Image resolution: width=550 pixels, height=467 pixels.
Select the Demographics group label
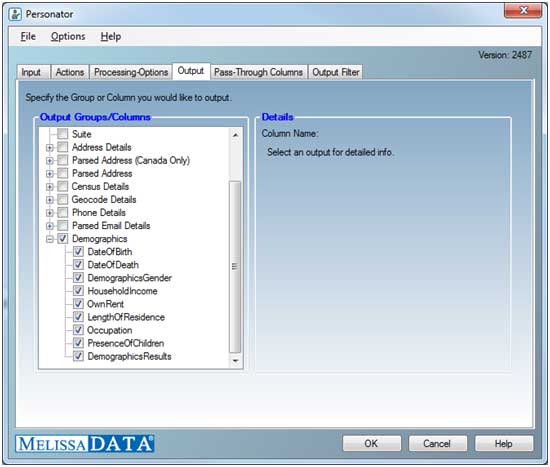pos(100,239)
